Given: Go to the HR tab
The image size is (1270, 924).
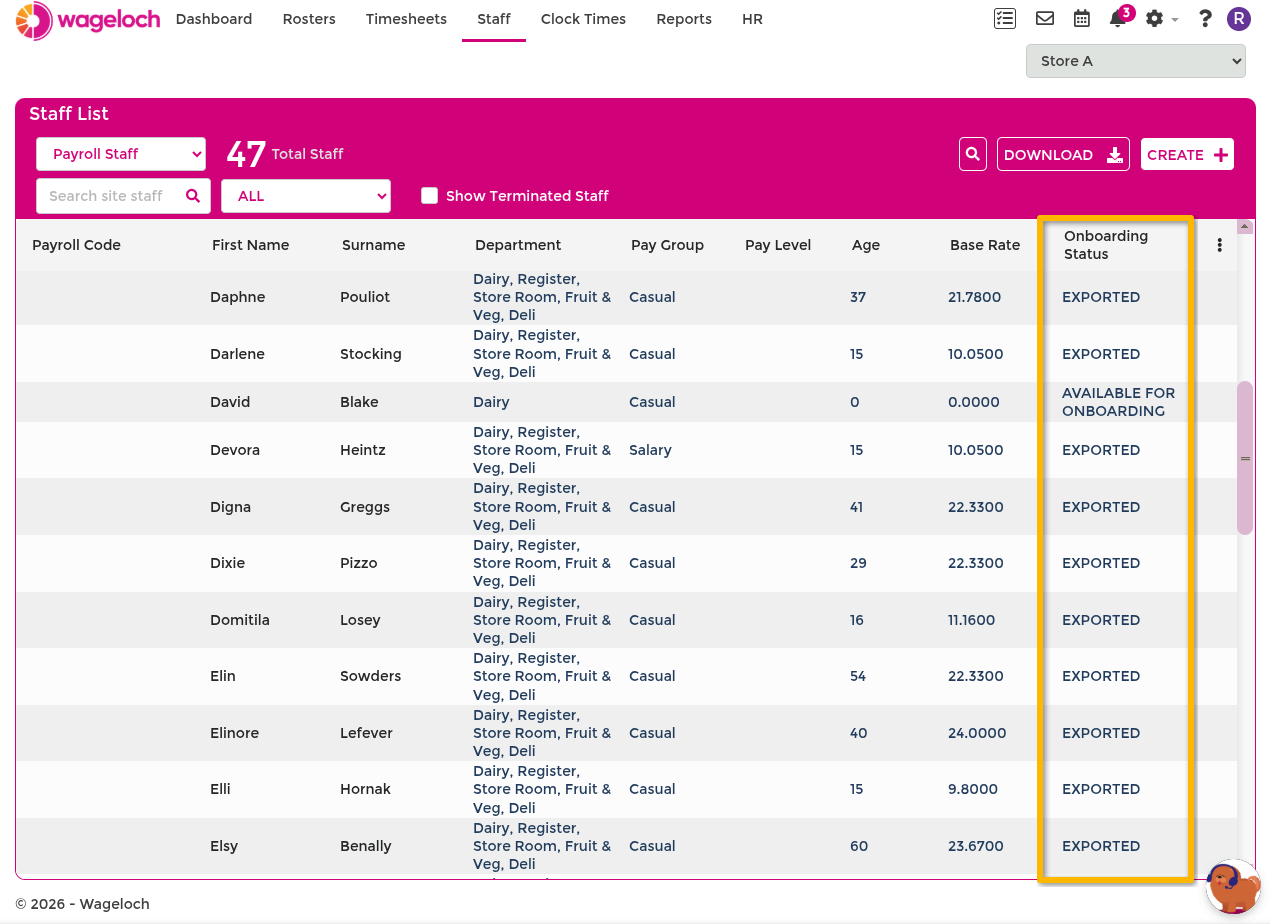Looking at the screenshot, I should coord(753,19).
